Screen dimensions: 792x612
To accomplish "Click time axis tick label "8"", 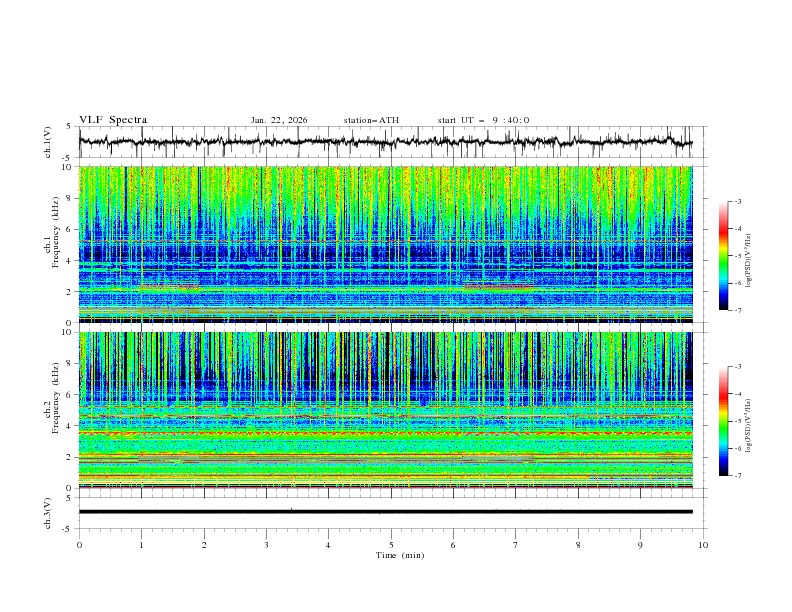I will (578, 545).
